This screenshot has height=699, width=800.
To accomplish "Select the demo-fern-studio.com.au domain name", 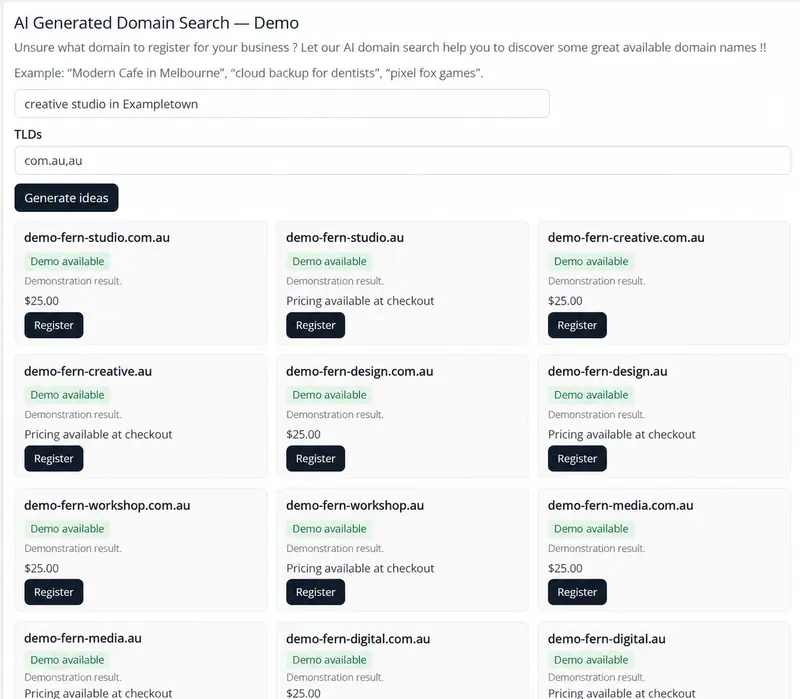I will pos(97,237).
